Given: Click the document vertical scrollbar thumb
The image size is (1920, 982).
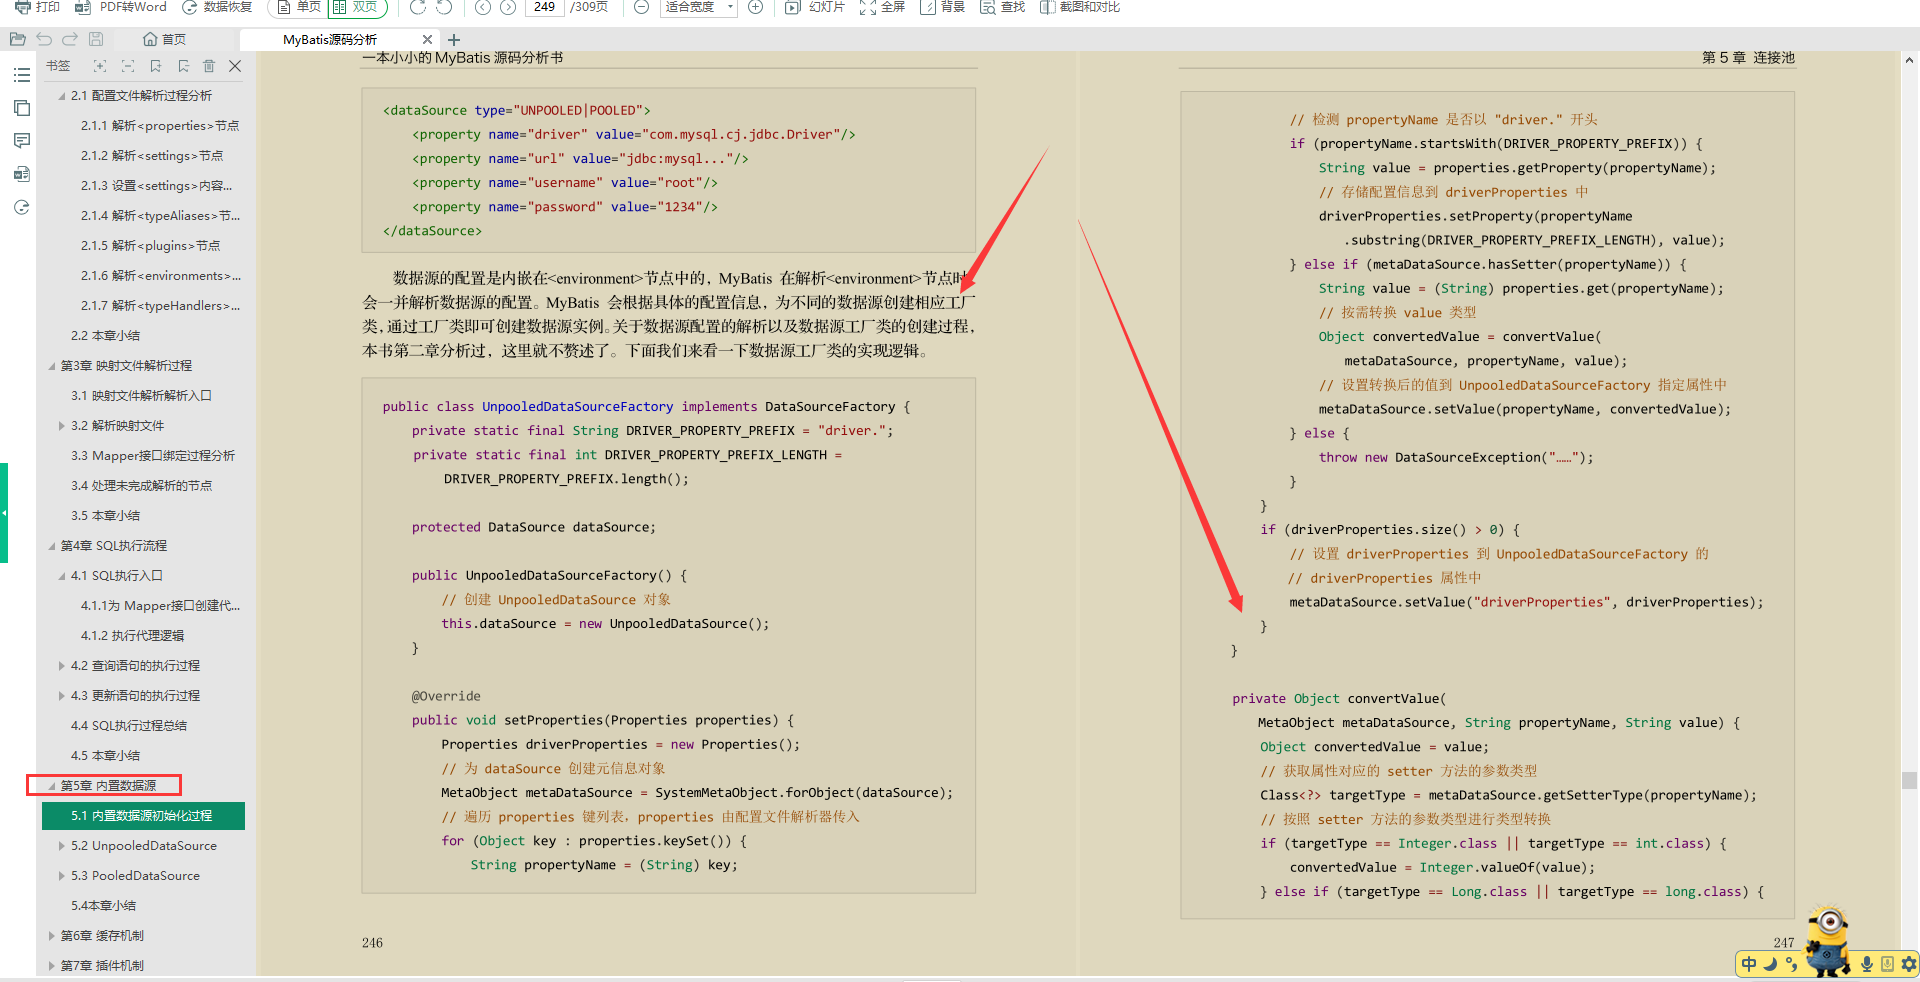Looking at the screenshot, I should point(1910,780).
